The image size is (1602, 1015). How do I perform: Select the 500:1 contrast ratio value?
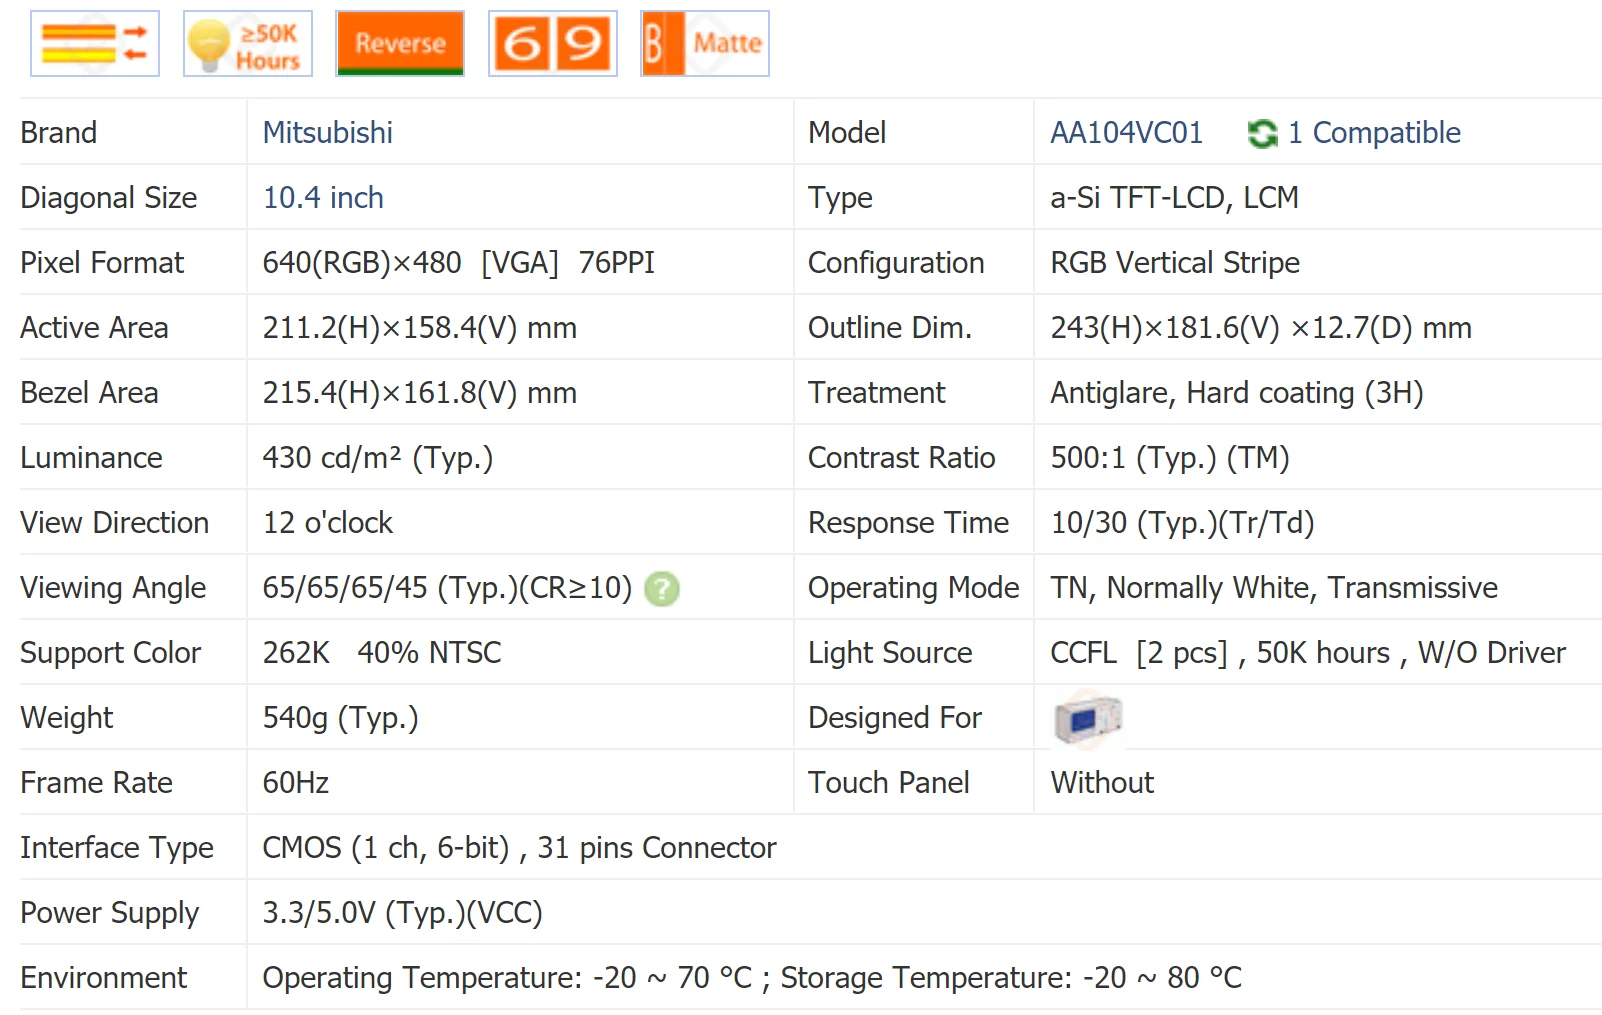[x=1170, y=458]
